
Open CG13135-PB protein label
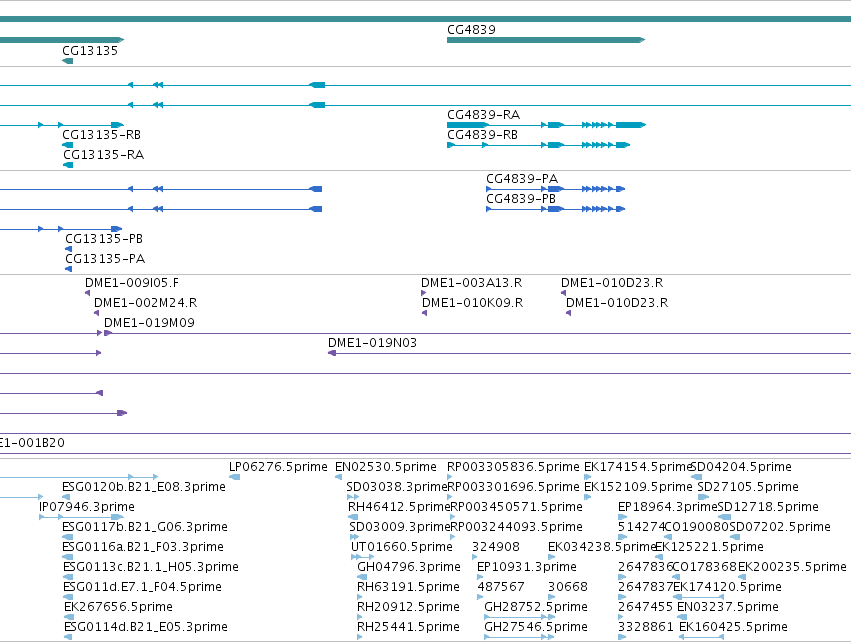(104, 239)
